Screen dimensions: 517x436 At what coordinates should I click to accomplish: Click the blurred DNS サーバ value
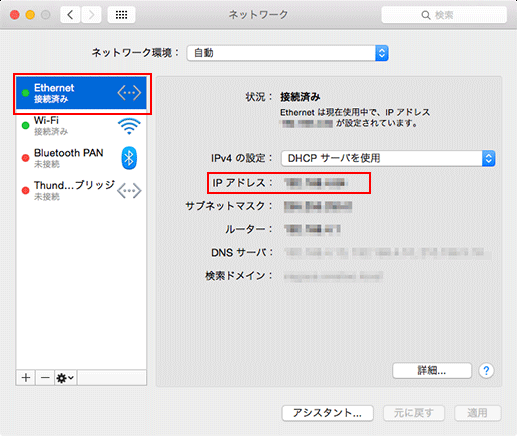pyautogui.click(x=388, y=253)
